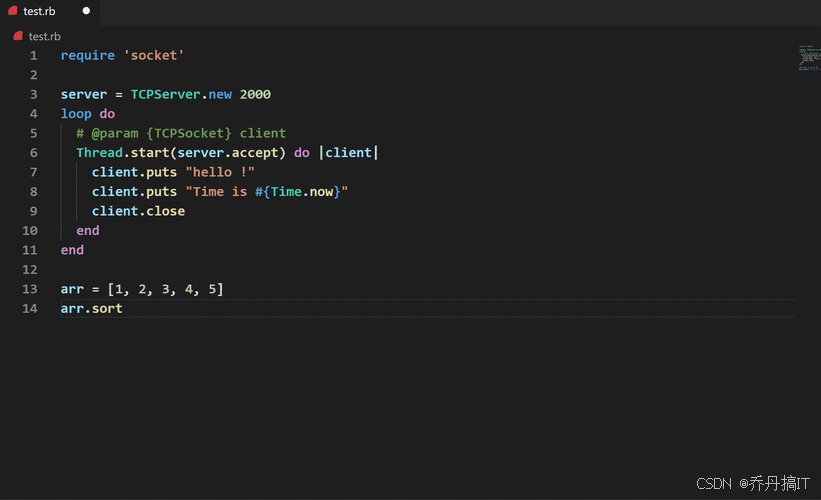Click the '@param' comment tag on line 5
821x500 pixels.
point(115,133)
